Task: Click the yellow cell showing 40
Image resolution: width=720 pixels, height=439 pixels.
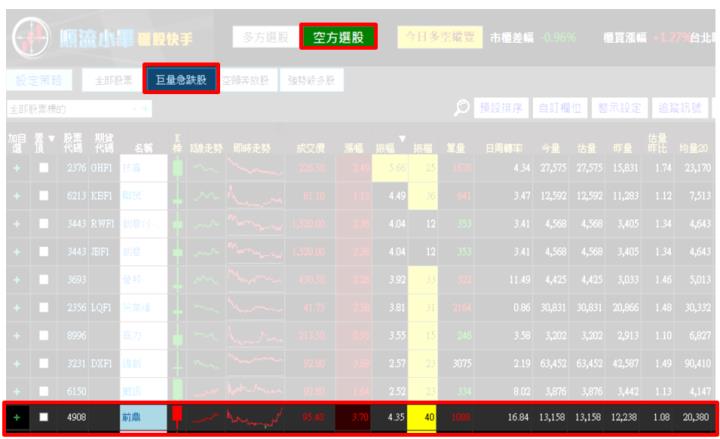Action: [x=422, y=417]
